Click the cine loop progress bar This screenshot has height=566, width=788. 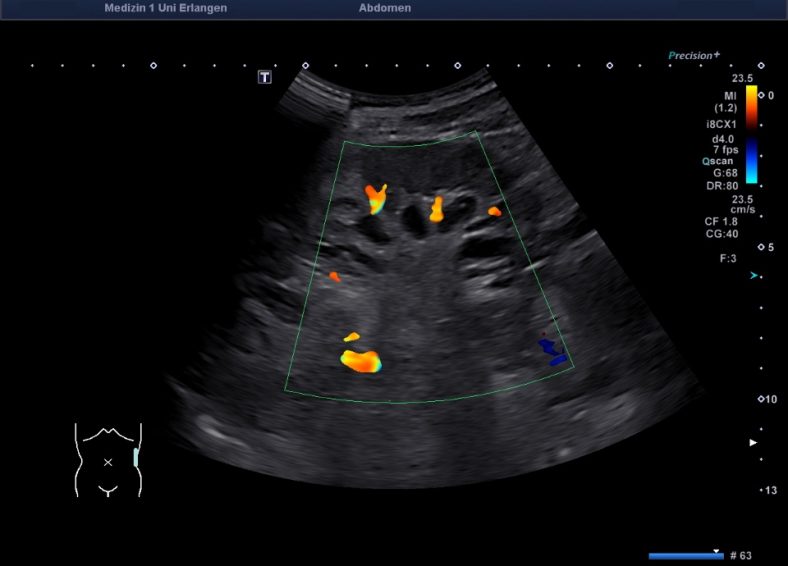(x=686, y=555)
